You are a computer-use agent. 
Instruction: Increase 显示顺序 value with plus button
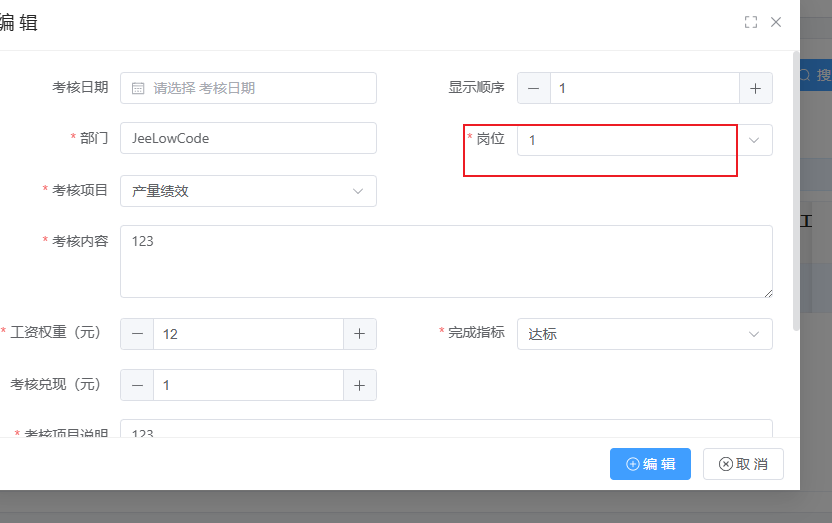(756, 88)
